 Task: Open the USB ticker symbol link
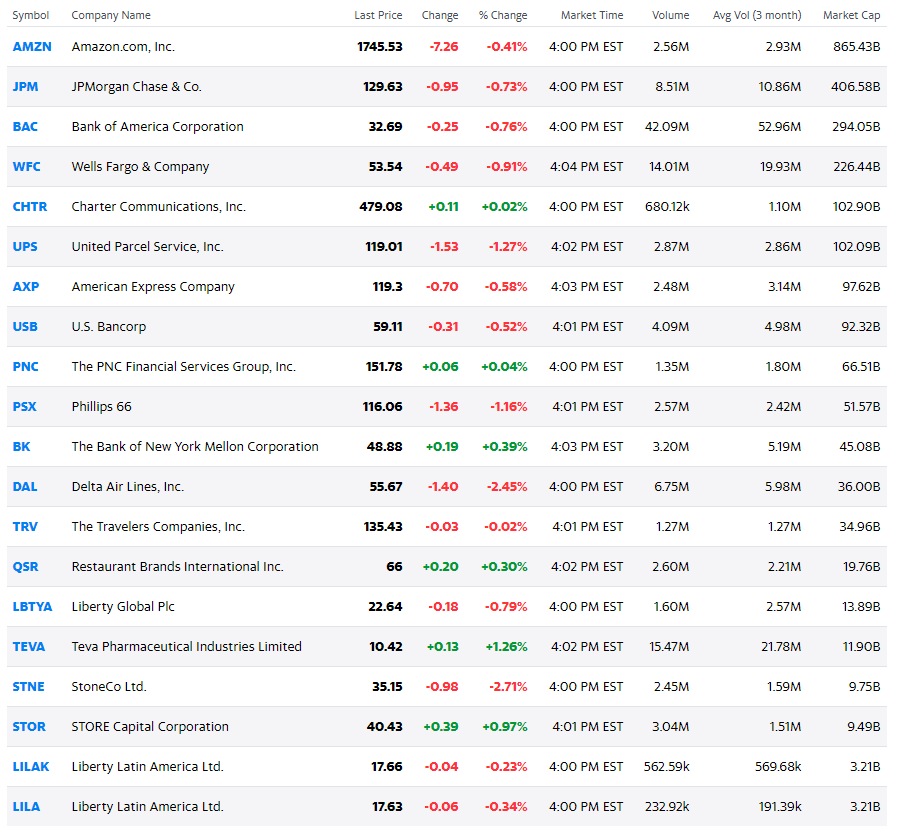click(25, 327)
